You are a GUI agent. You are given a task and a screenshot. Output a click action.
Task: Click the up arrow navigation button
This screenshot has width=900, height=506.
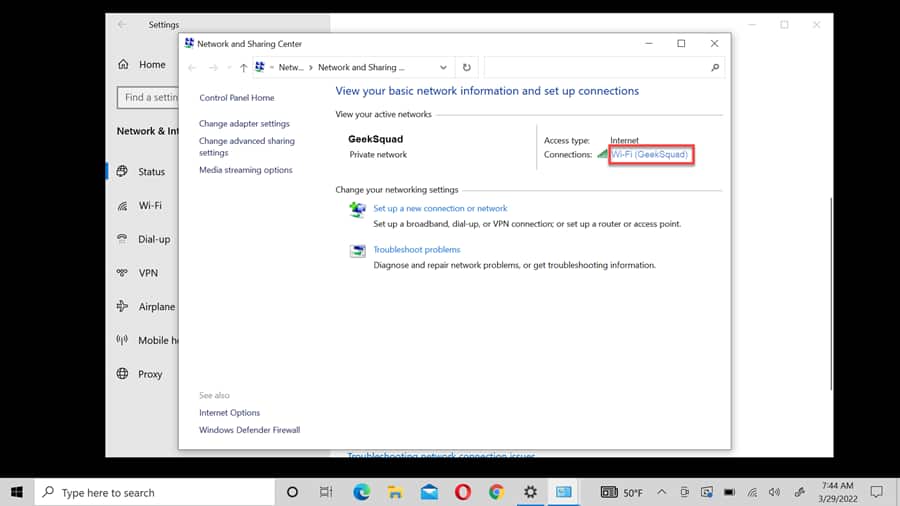243,68
